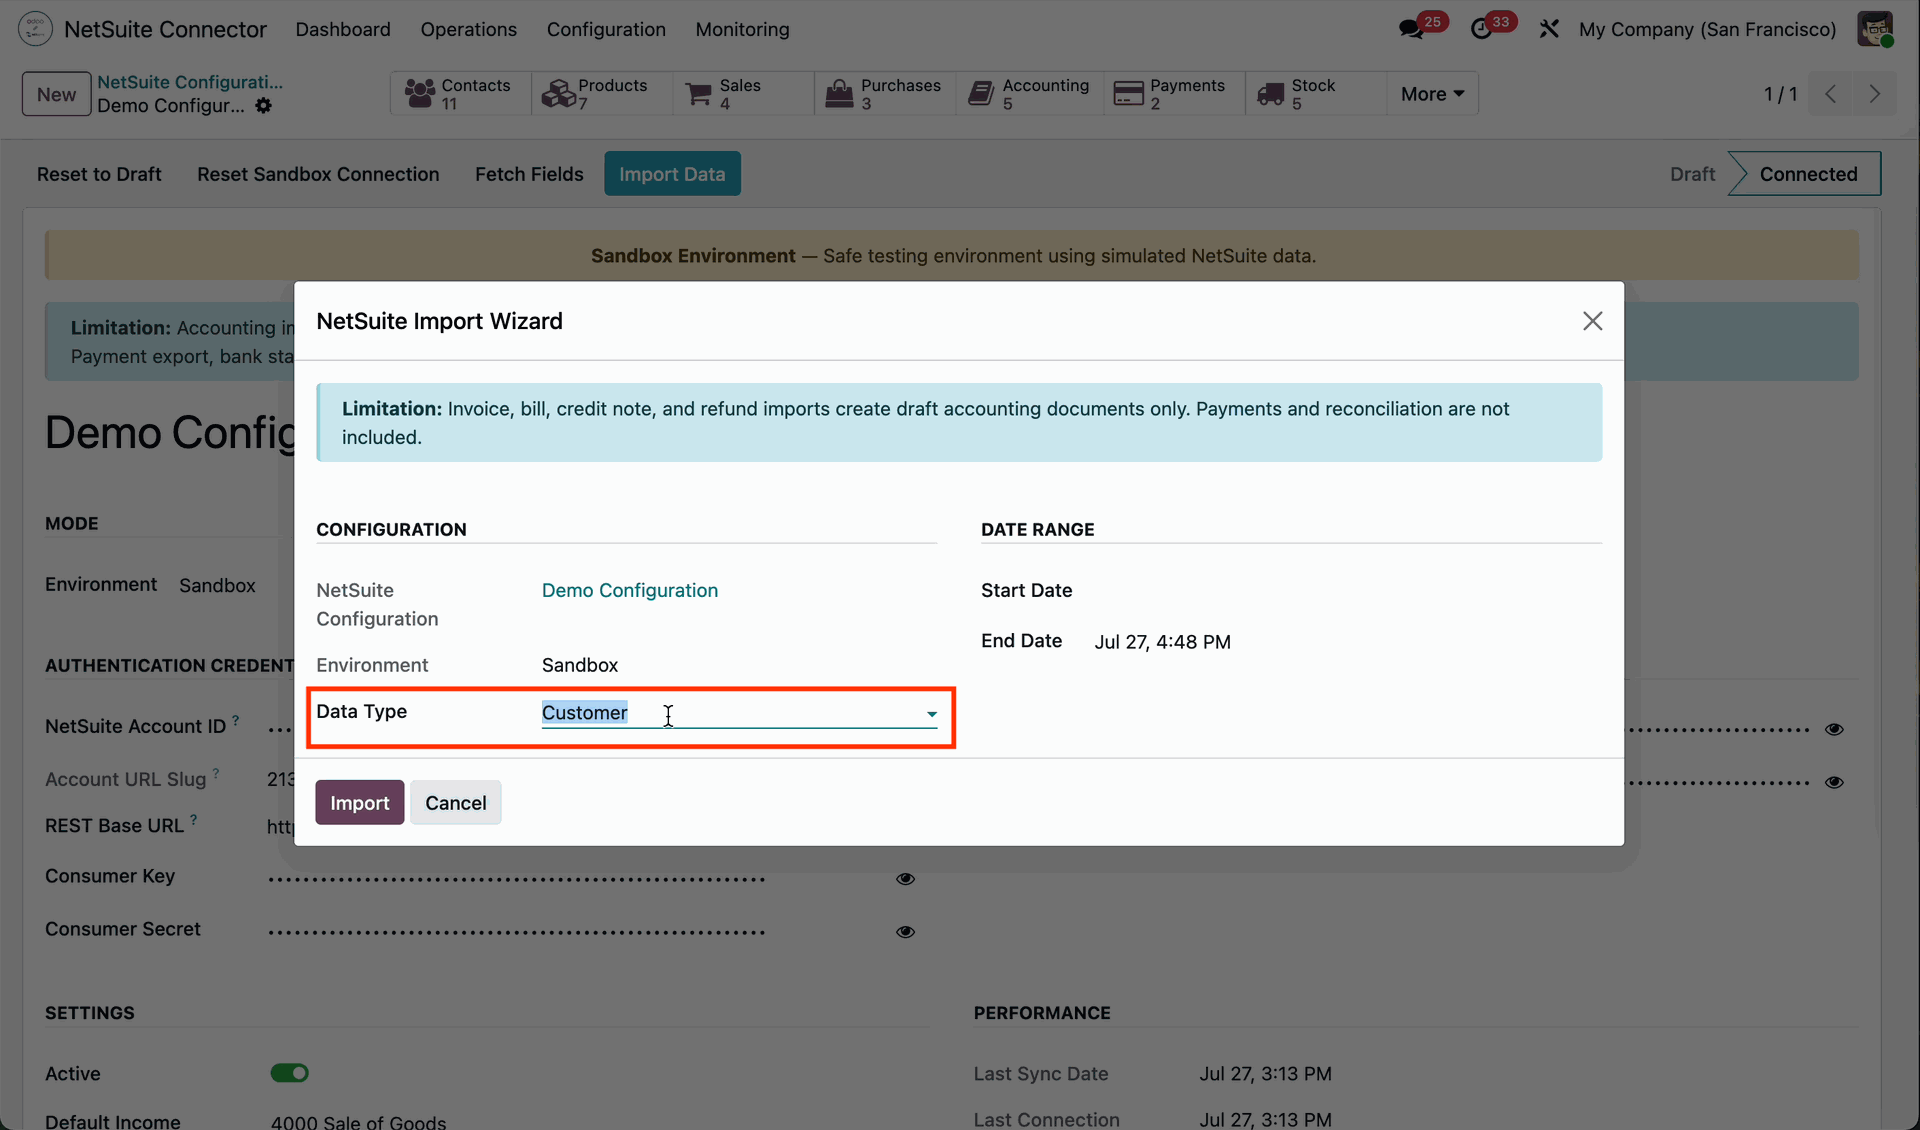1920x1130 pixels.
Task: Show help for REST Base URL
Action: pyautogui.click(x=193, y=819)
